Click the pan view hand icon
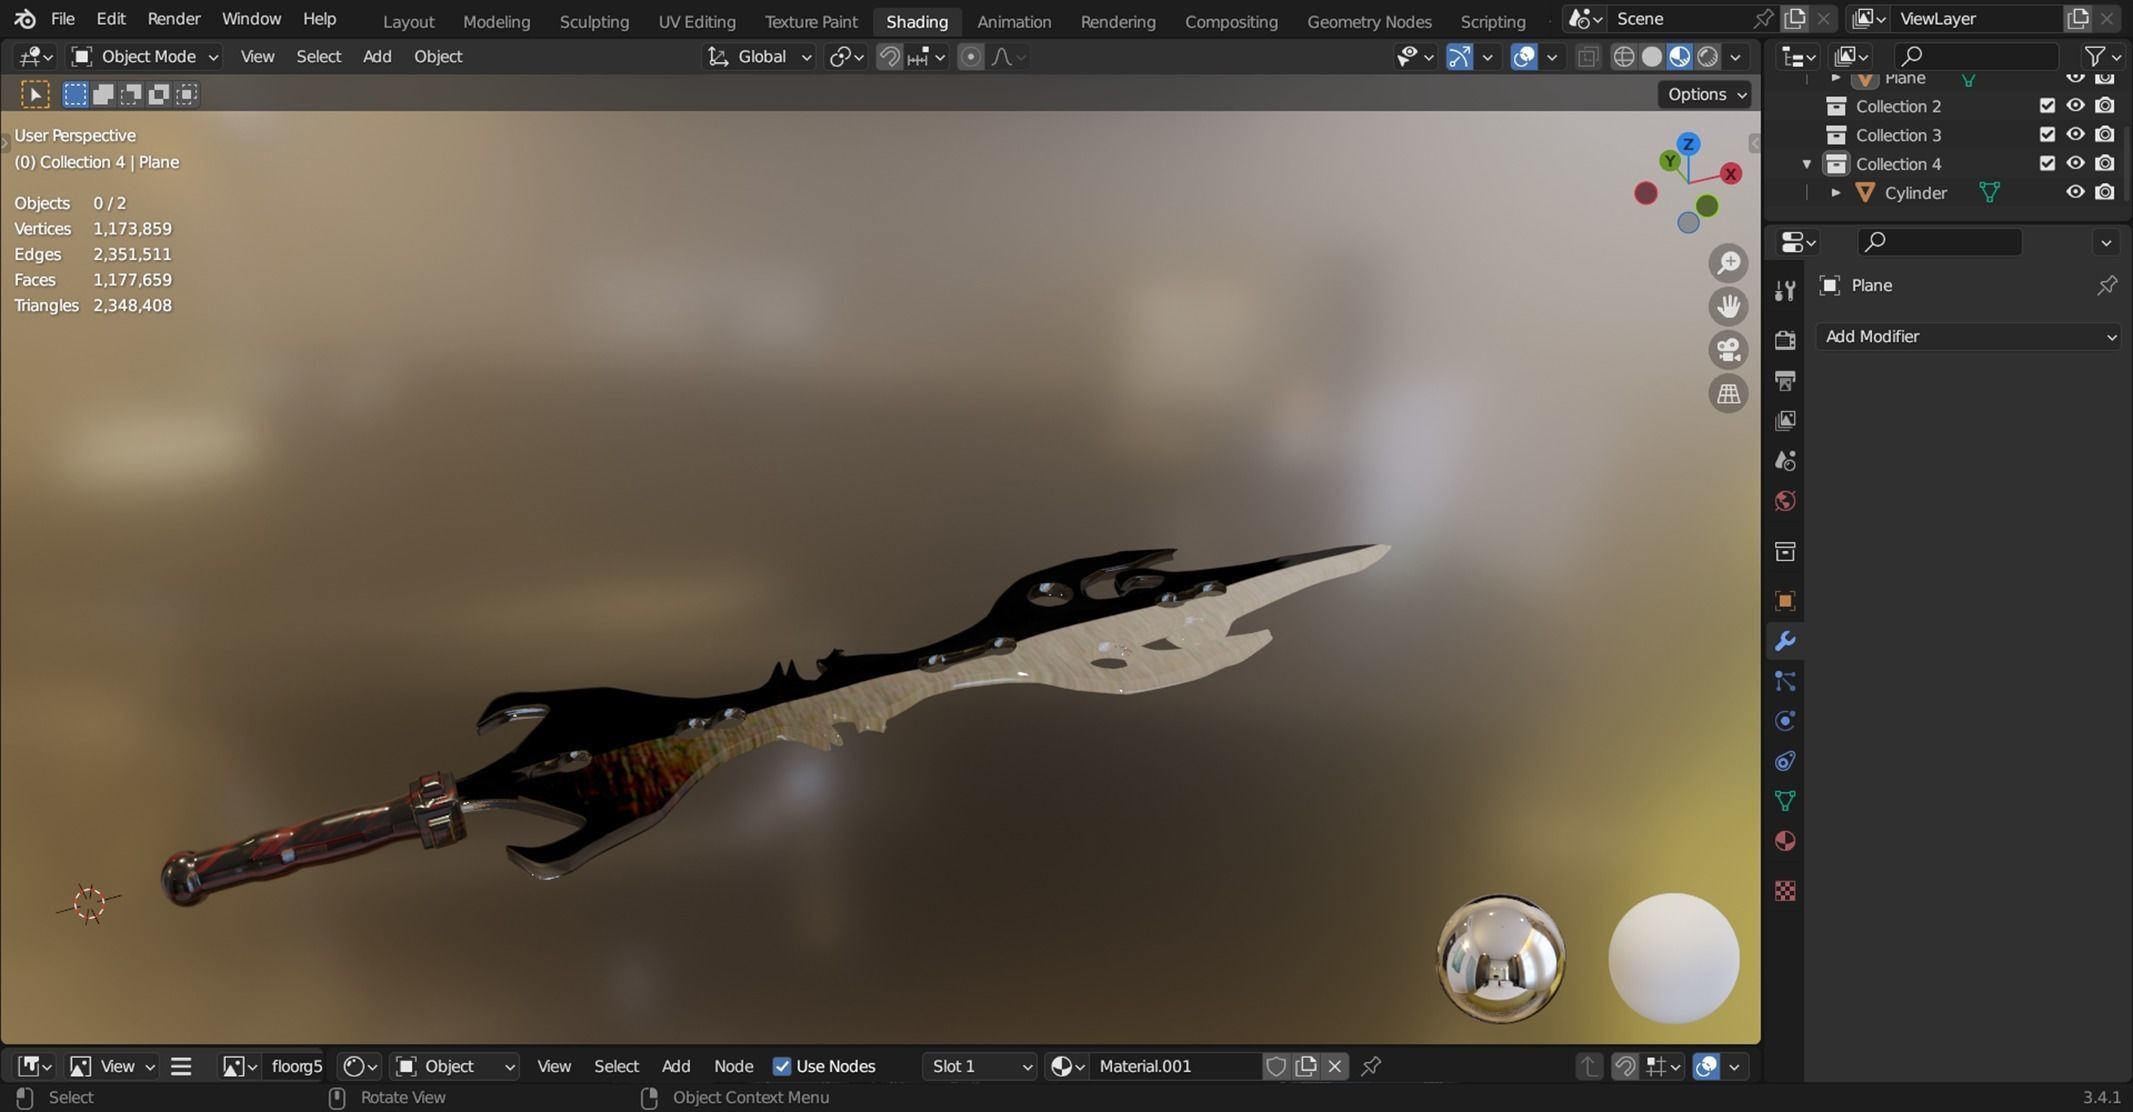2133x1112 pixels. [x=1728, y=306]
